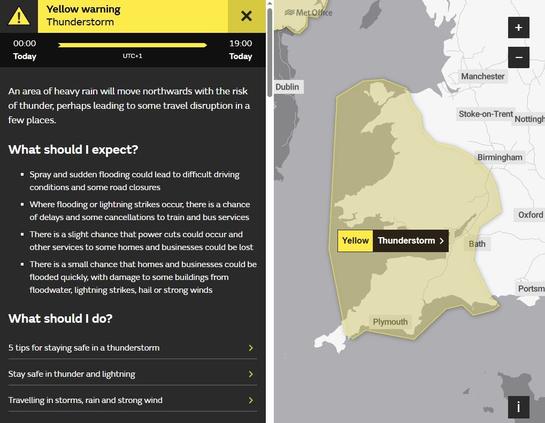Click the warning triangle icon
The width and height of the screenshot is (545, 423).
[x=19, y=16]
